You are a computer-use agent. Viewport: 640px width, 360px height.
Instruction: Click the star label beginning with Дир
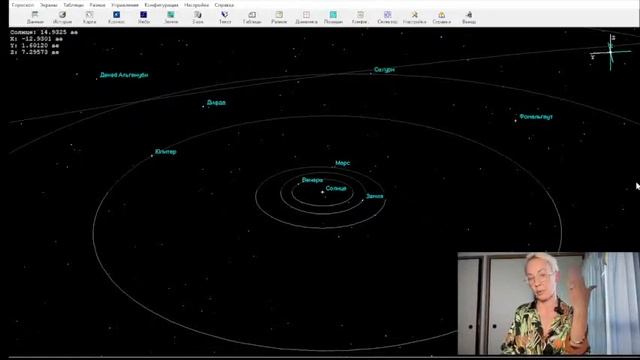216,102
